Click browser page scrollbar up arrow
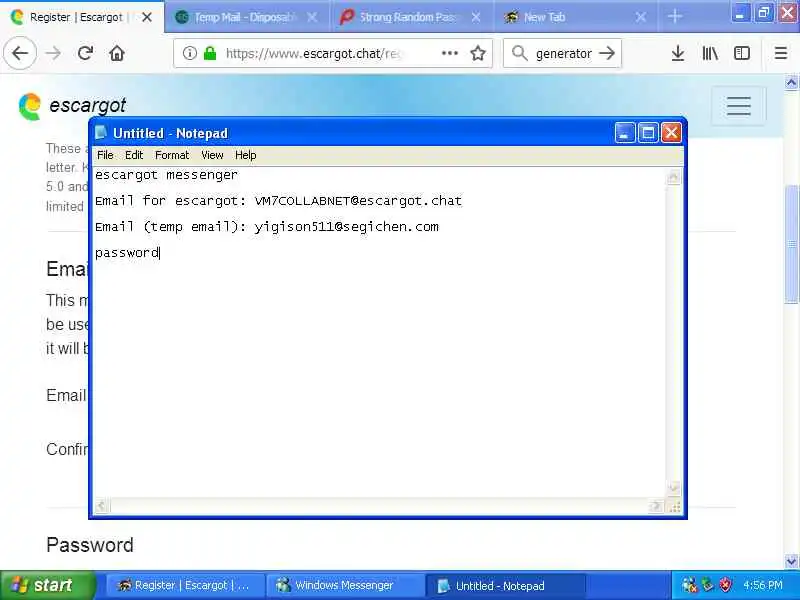Viewport: 800px width, 600px height. 791,82
